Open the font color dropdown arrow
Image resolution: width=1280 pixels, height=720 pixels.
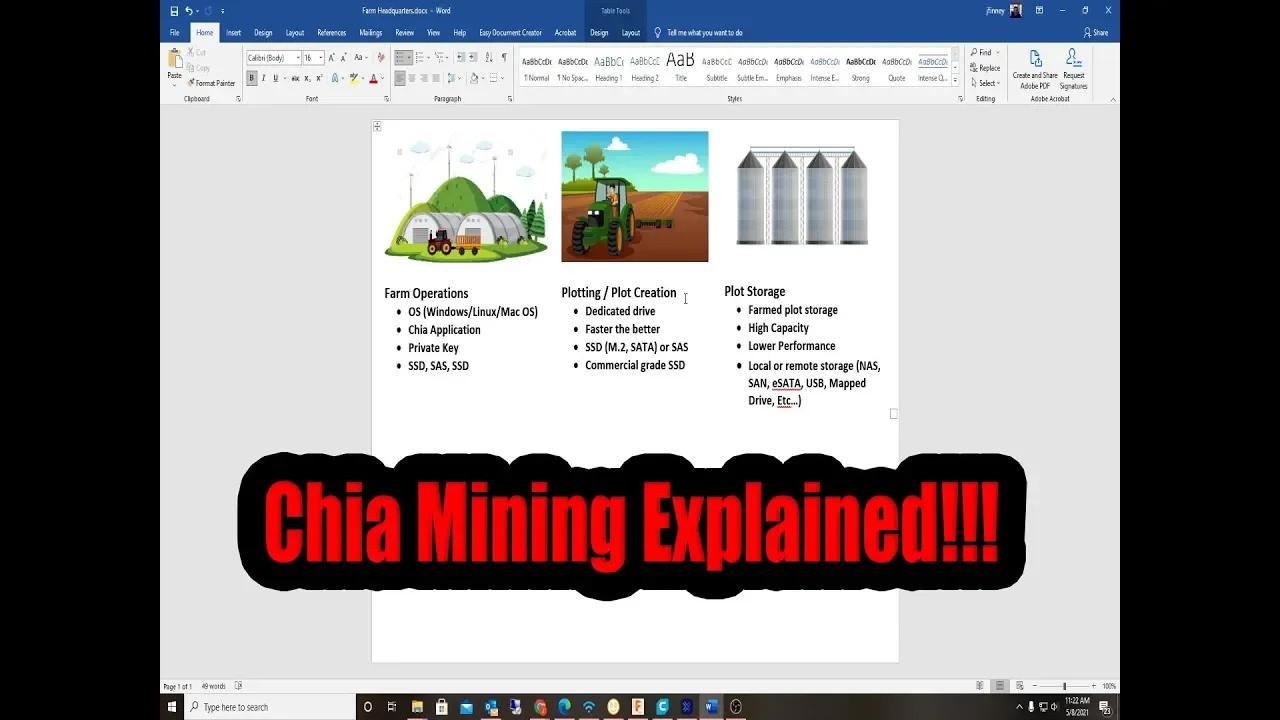[x=382, y=77]
